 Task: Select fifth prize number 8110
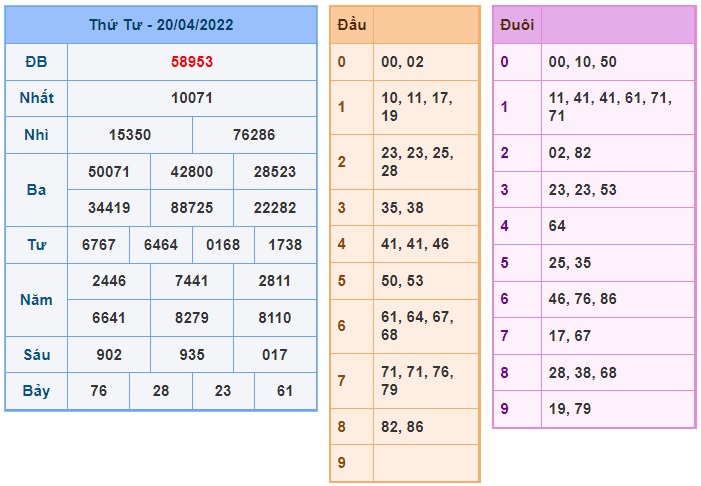pos(275,318)
